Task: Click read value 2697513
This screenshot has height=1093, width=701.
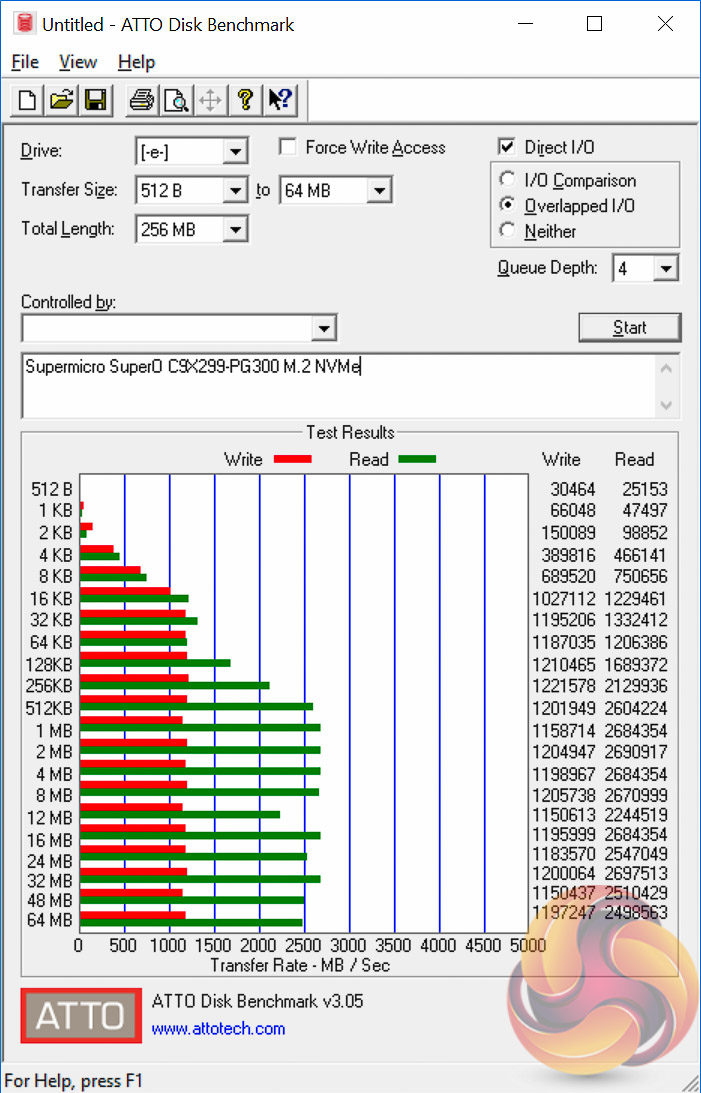Action: click(x=636, y=873)
